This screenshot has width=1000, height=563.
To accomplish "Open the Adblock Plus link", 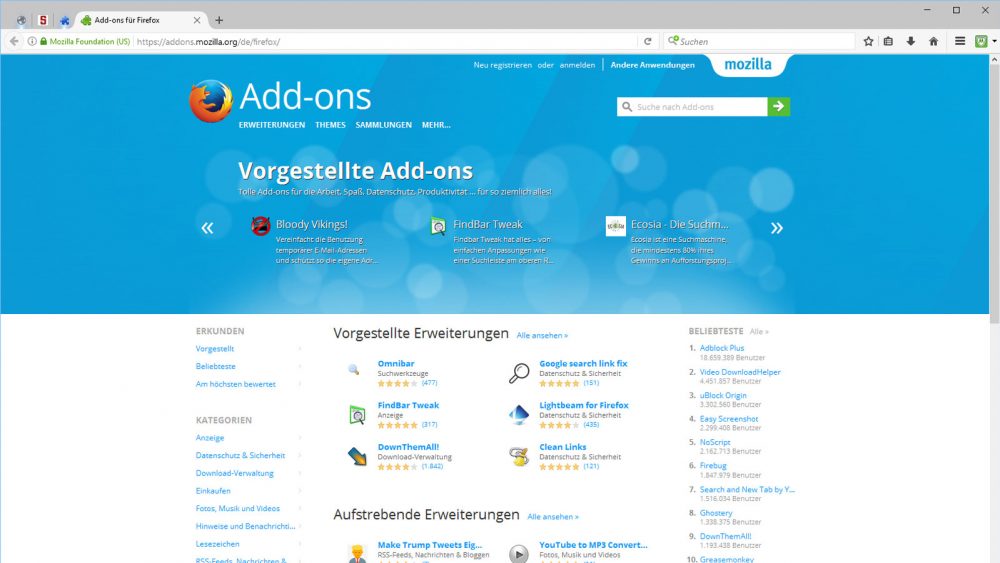I will click(722, 348).
